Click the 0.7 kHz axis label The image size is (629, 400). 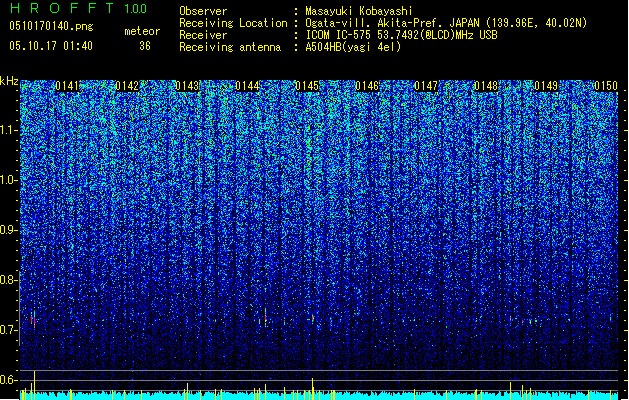(9, 330)
